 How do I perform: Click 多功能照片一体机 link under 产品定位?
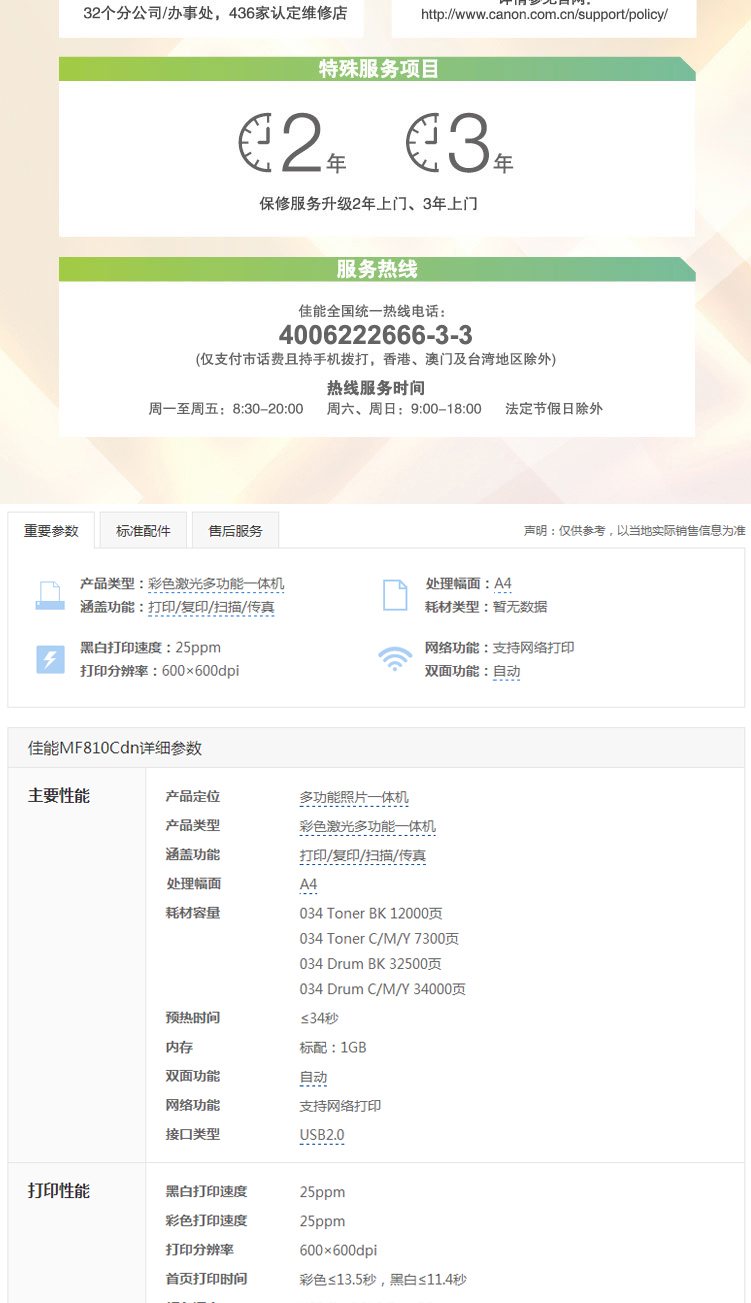click(354, 797)
